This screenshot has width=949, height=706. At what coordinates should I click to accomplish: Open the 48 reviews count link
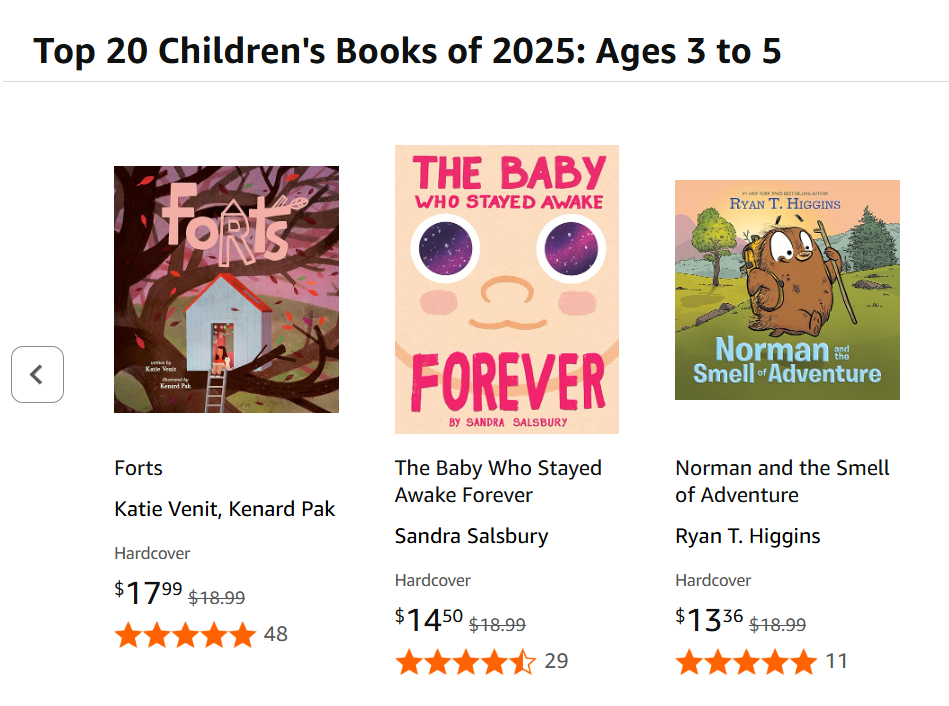[x=275, y=634]
